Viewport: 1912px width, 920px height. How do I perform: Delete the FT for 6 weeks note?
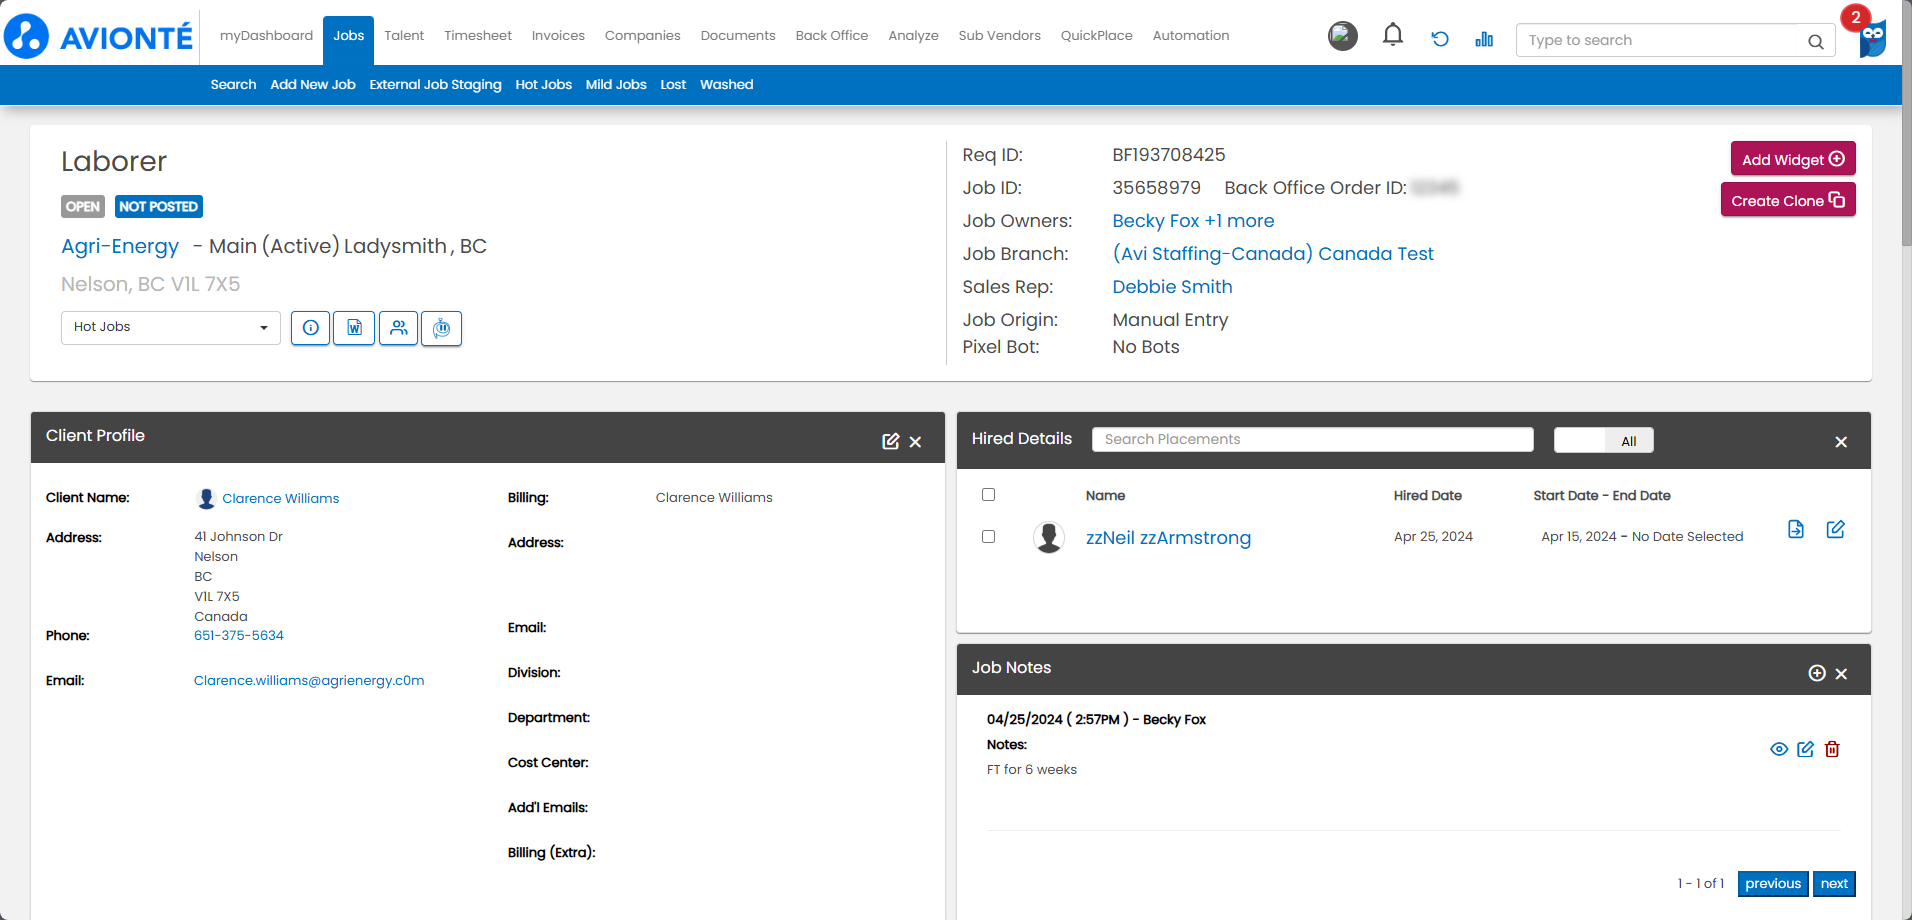coord(1832,749)
